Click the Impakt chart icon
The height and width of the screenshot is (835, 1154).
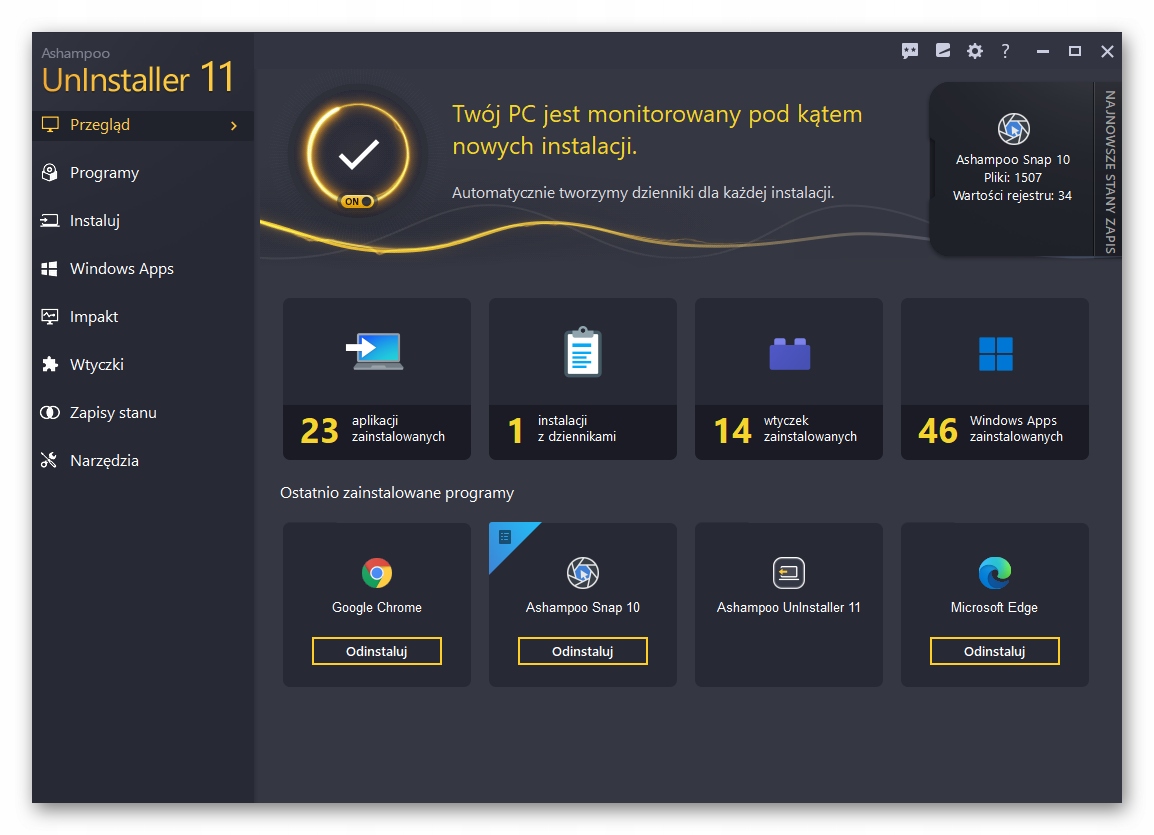pyautogui.click(x=49, y=316)
